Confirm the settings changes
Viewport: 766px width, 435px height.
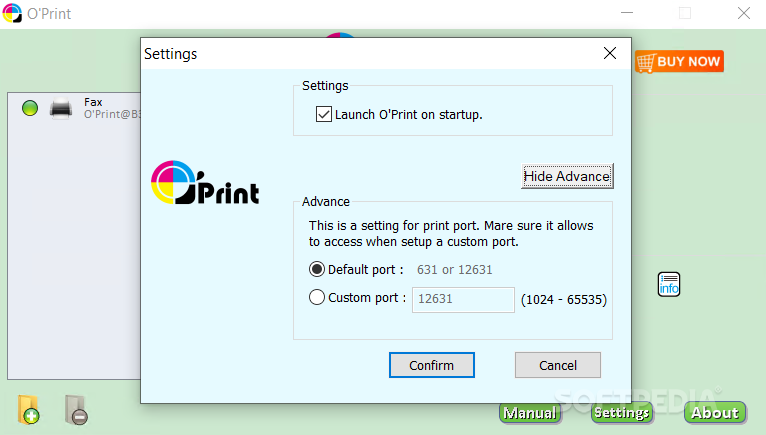click(431, 365)
